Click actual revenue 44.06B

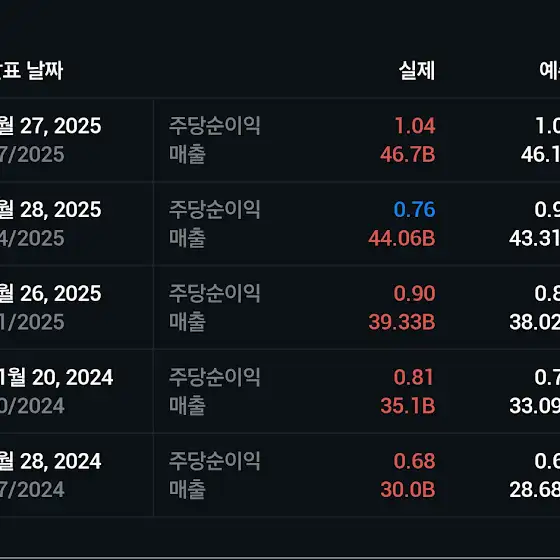[402, 238]
